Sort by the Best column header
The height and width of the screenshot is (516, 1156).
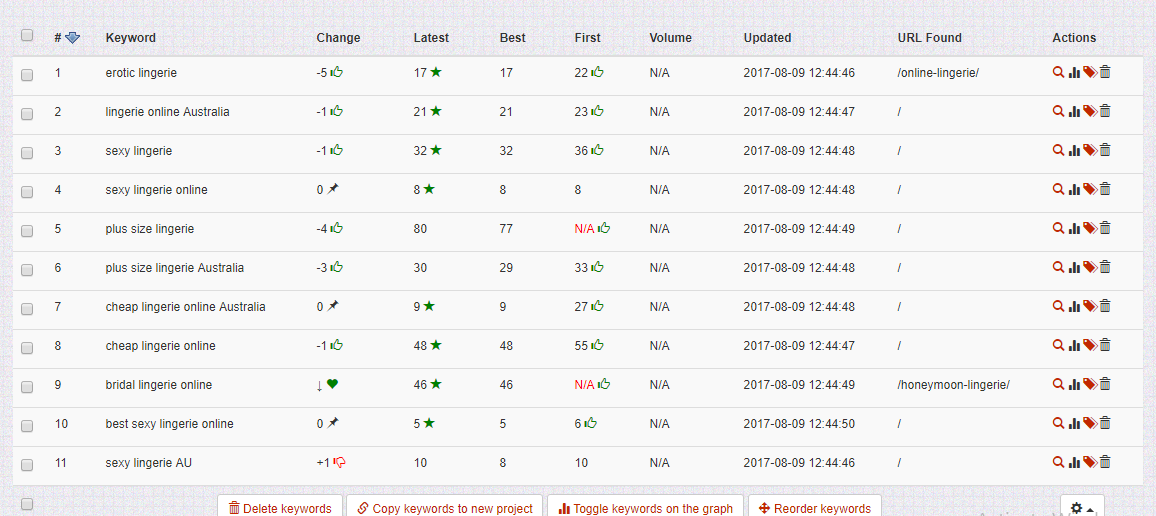[x=512, y=38]
